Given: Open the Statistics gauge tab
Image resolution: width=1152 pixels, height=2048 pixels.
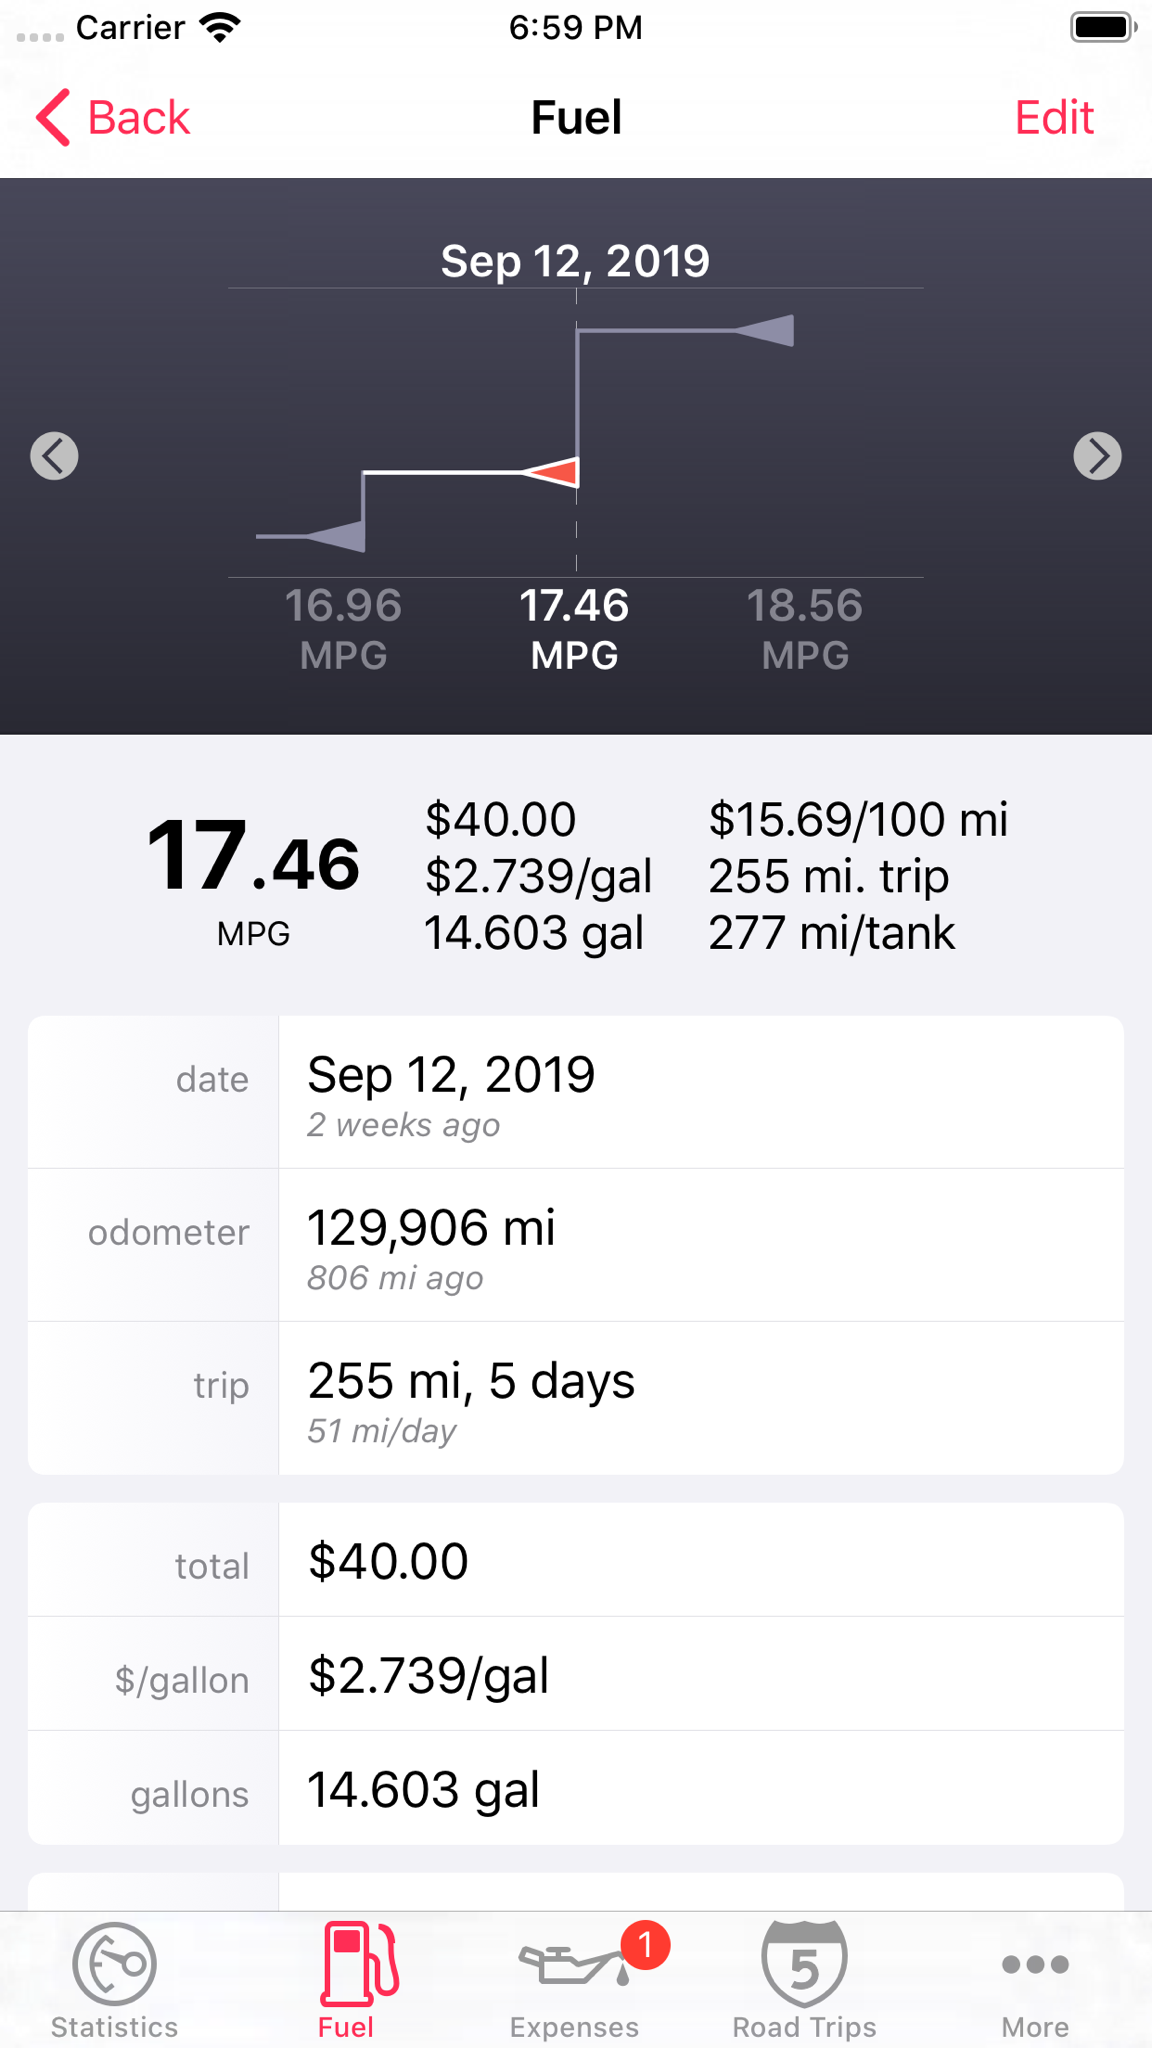Looking at the screenshot, I should [115, 1980].
